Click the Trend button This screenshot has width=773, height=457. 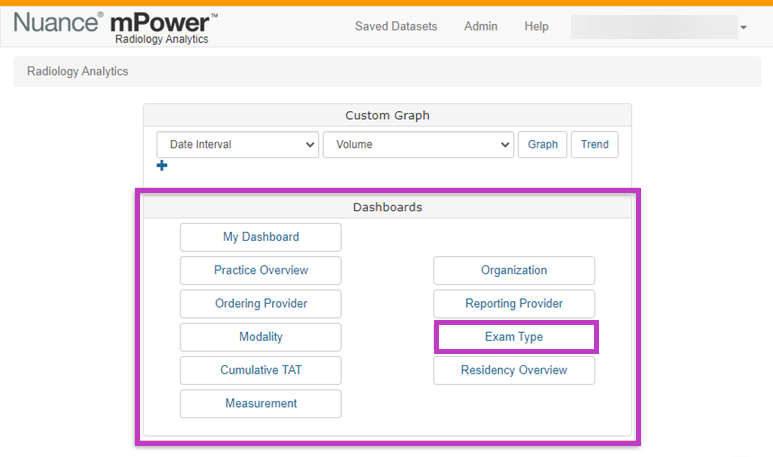pos(595,144)
